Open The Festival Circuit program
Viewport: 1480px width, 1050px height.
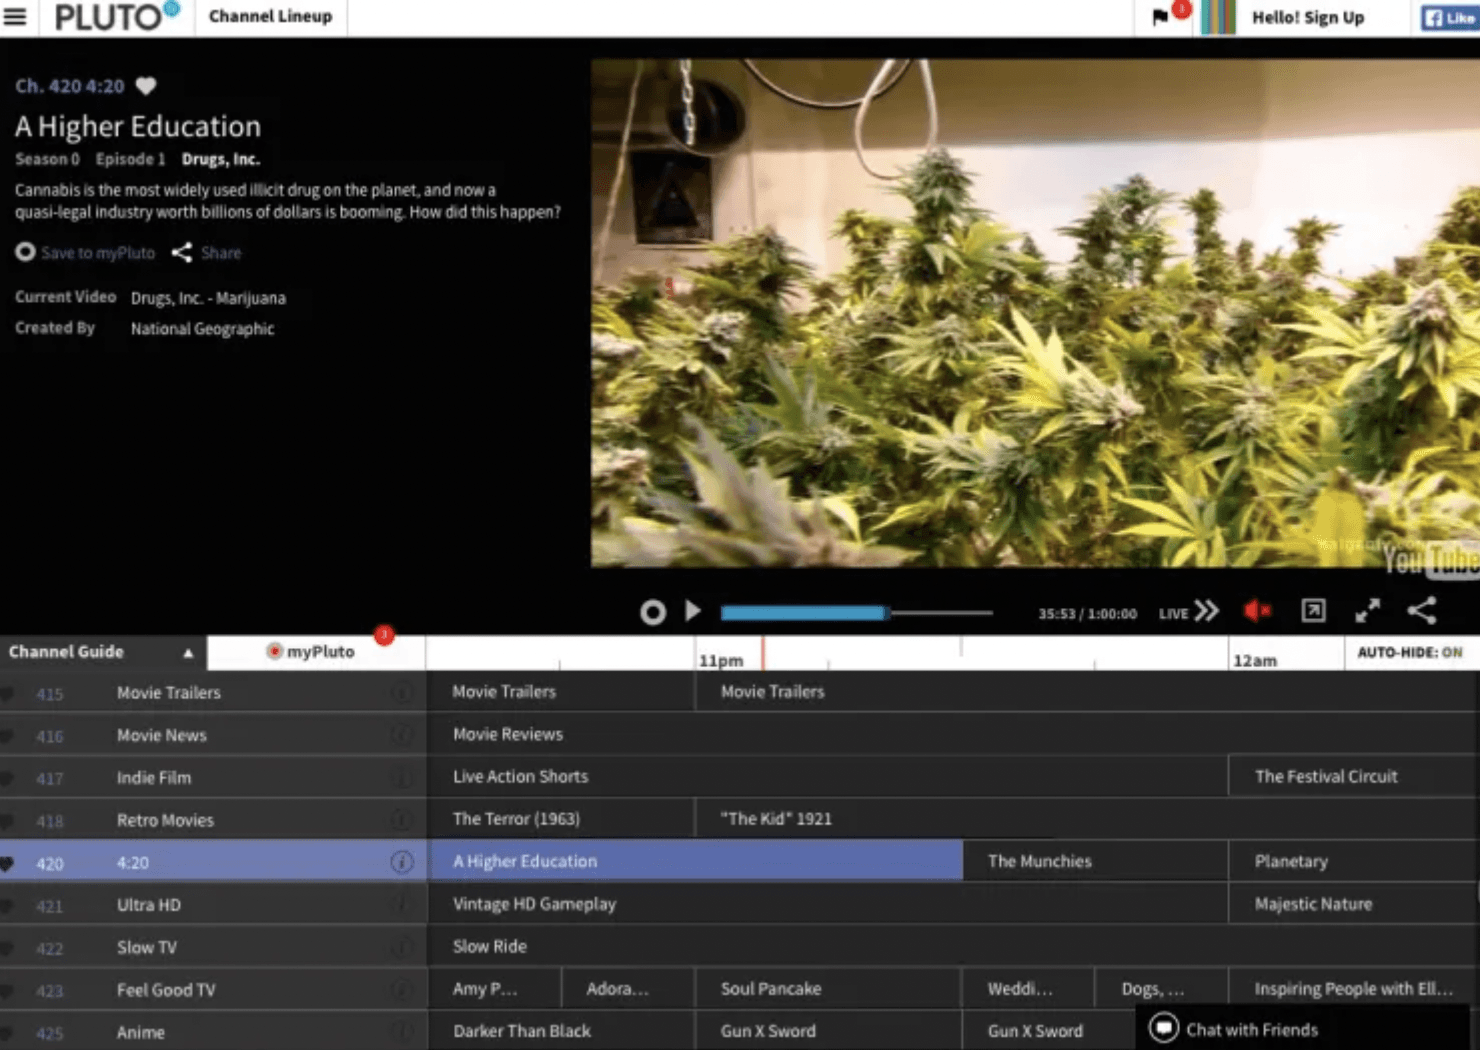(x=1354, y=776)
